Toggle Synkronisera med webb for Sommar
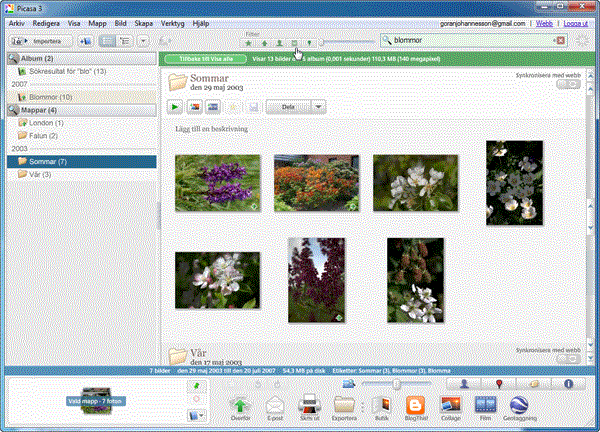The image size is (600, 432). click(x=566, y=85)
